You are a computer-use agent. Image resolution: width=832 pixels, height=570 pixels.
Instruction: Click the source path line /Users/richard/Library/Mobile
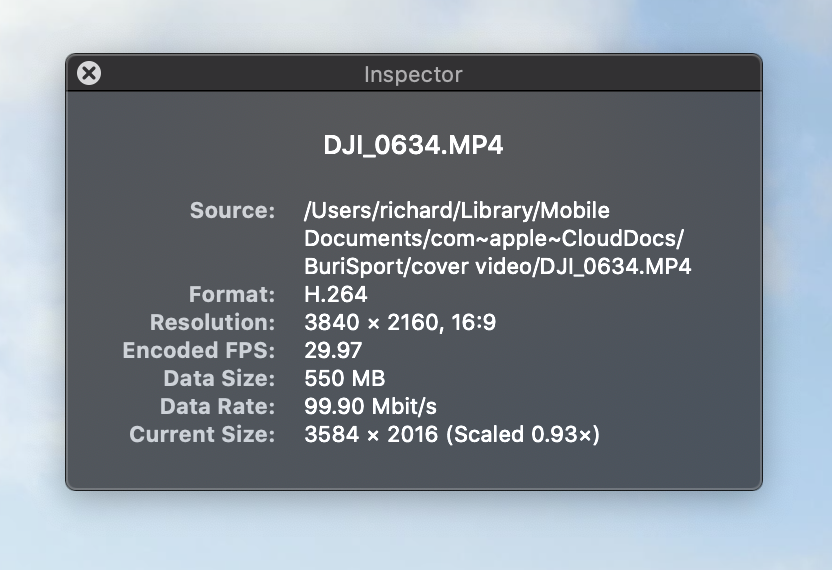(x=457, y=211)
